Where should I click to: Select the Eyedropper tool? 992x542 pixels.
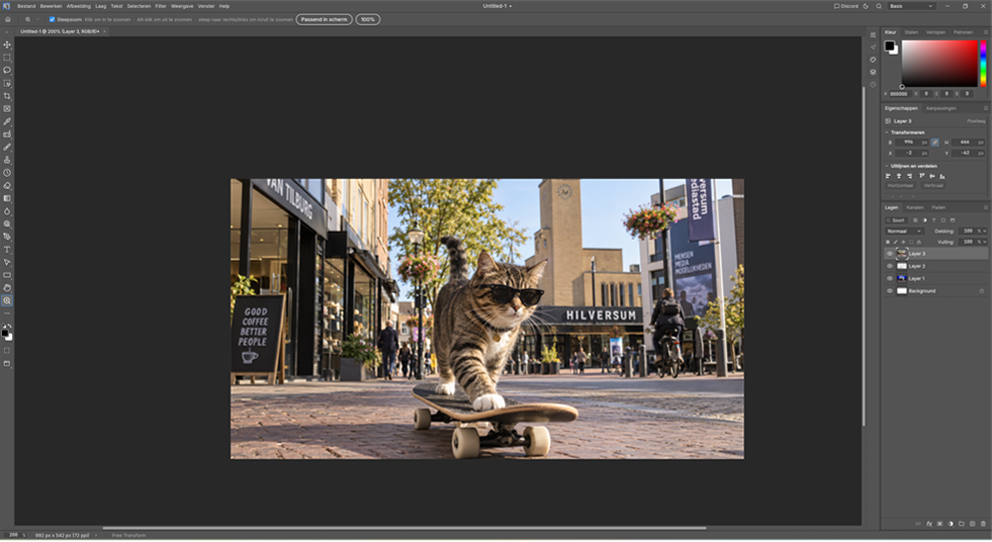7,121
